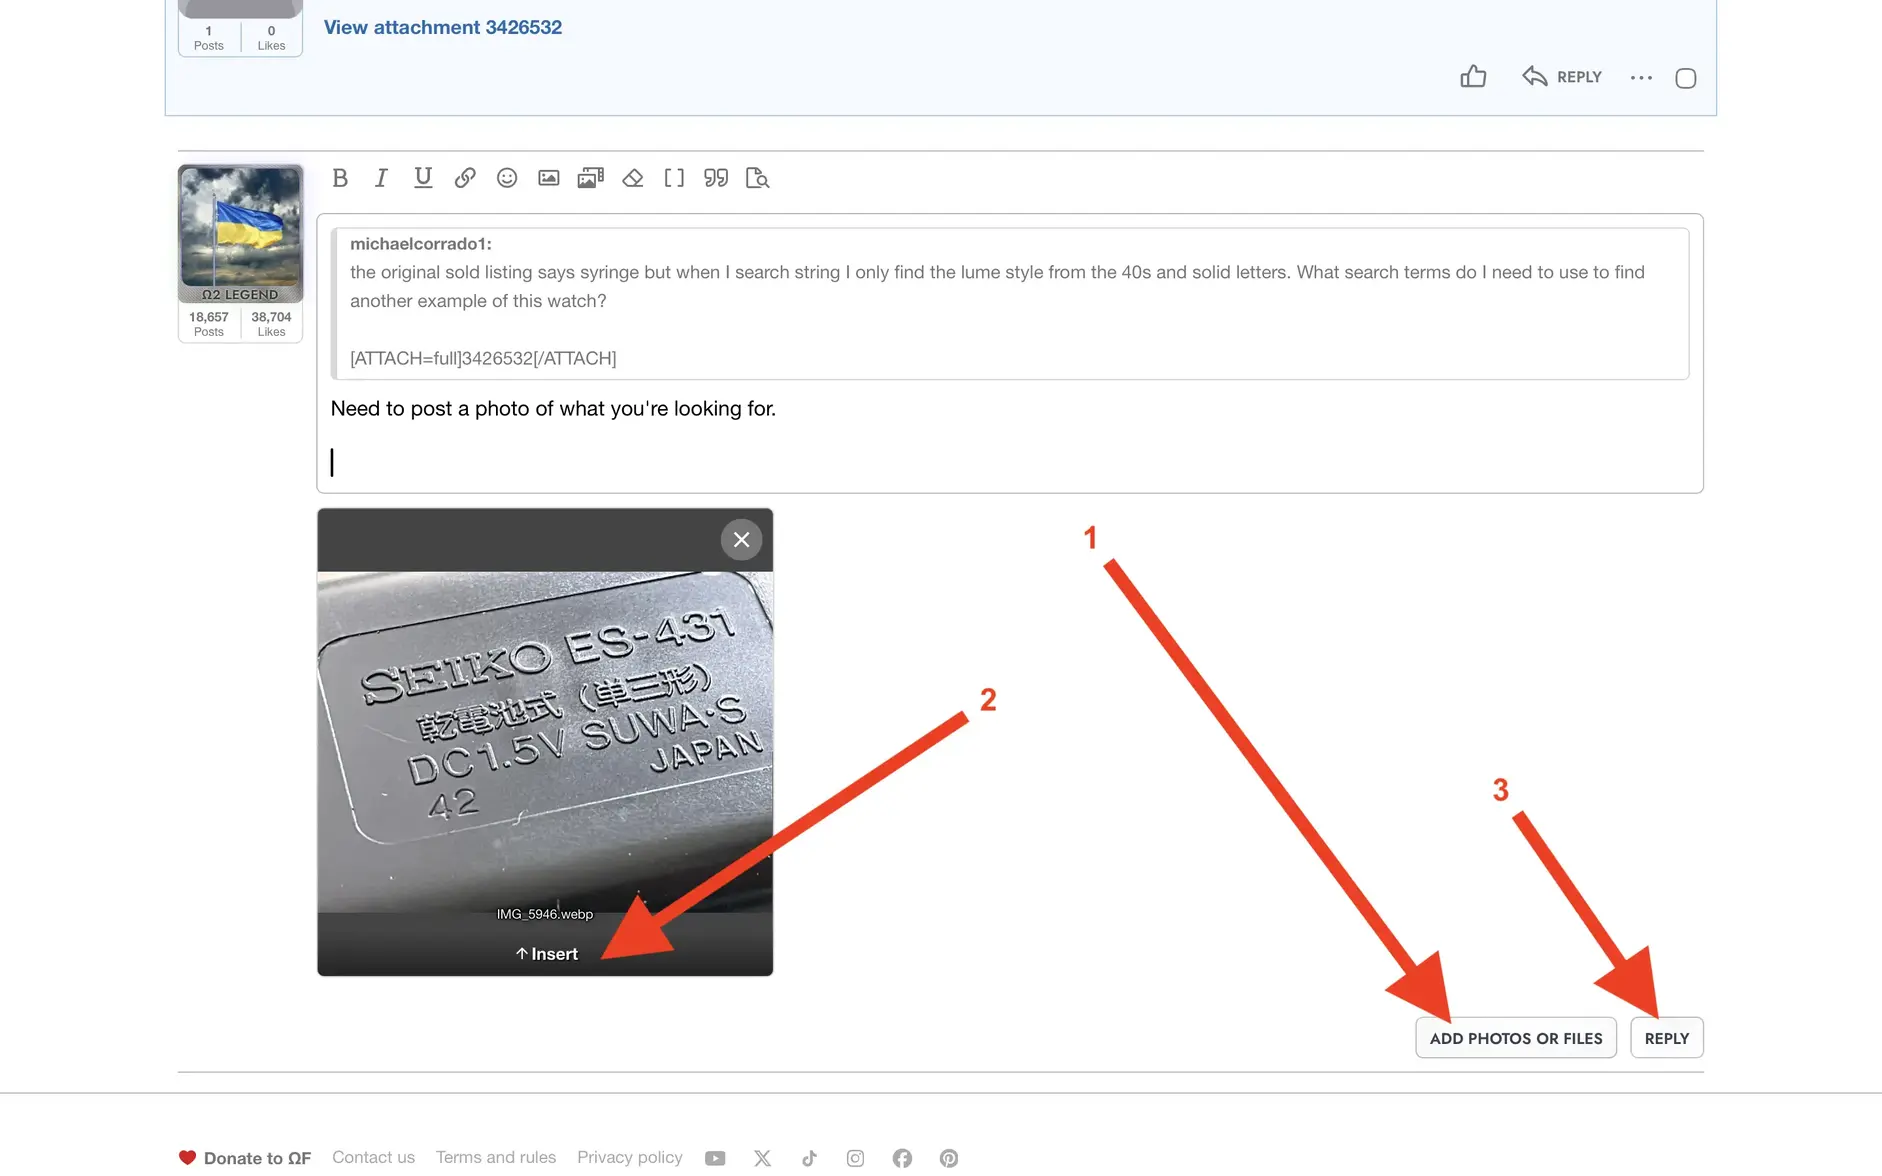Toggle BB code with the brackets icon

(x=674, y=178)
